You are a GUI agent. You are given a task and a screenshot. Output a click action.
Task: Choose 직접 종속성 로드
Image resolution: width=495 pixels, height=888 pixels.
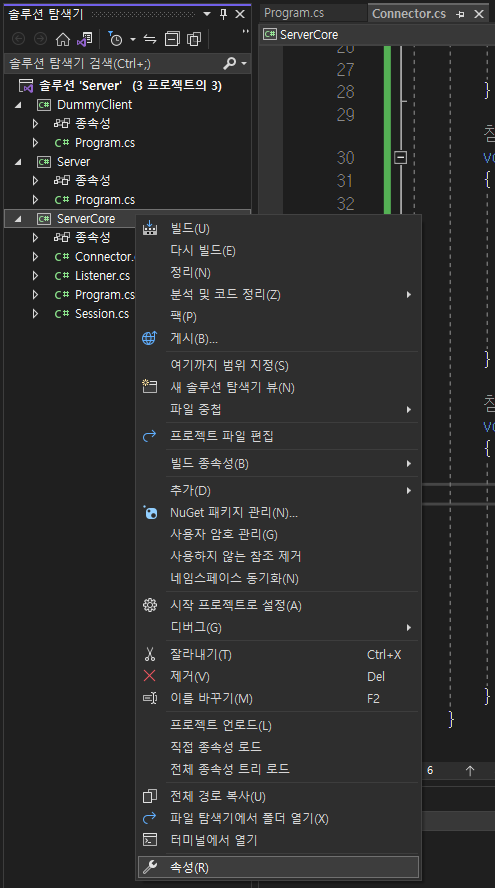pyautogui.click(x=278, y=748)
